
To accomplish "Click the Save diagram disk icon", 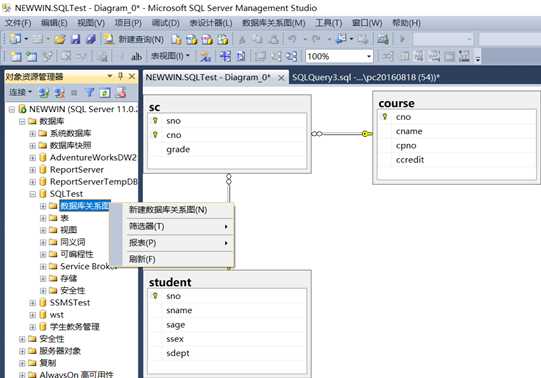I will click(76, 39).
